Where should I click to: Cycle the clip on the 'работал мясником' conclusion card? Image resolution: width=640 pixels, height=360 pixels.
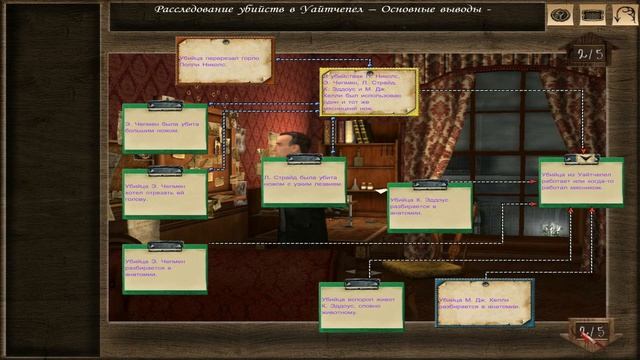click(582, 159)
